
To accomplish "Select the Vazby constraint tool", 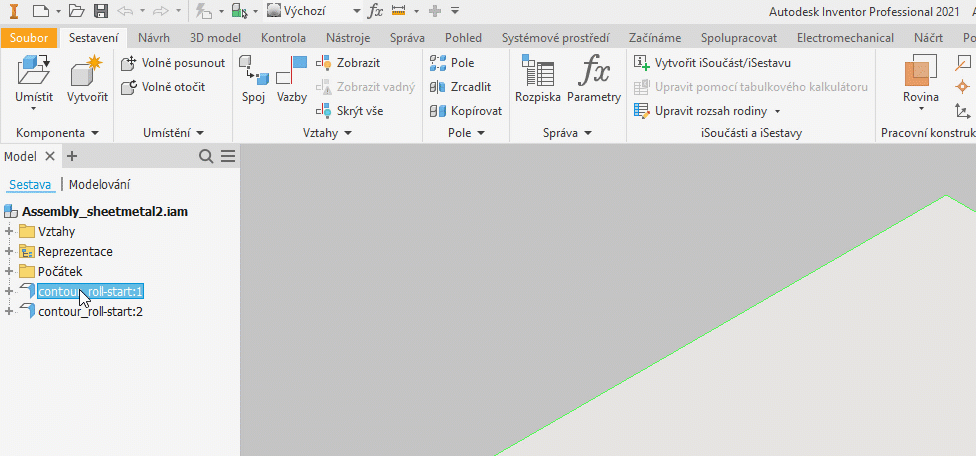I will click(292, 78).
